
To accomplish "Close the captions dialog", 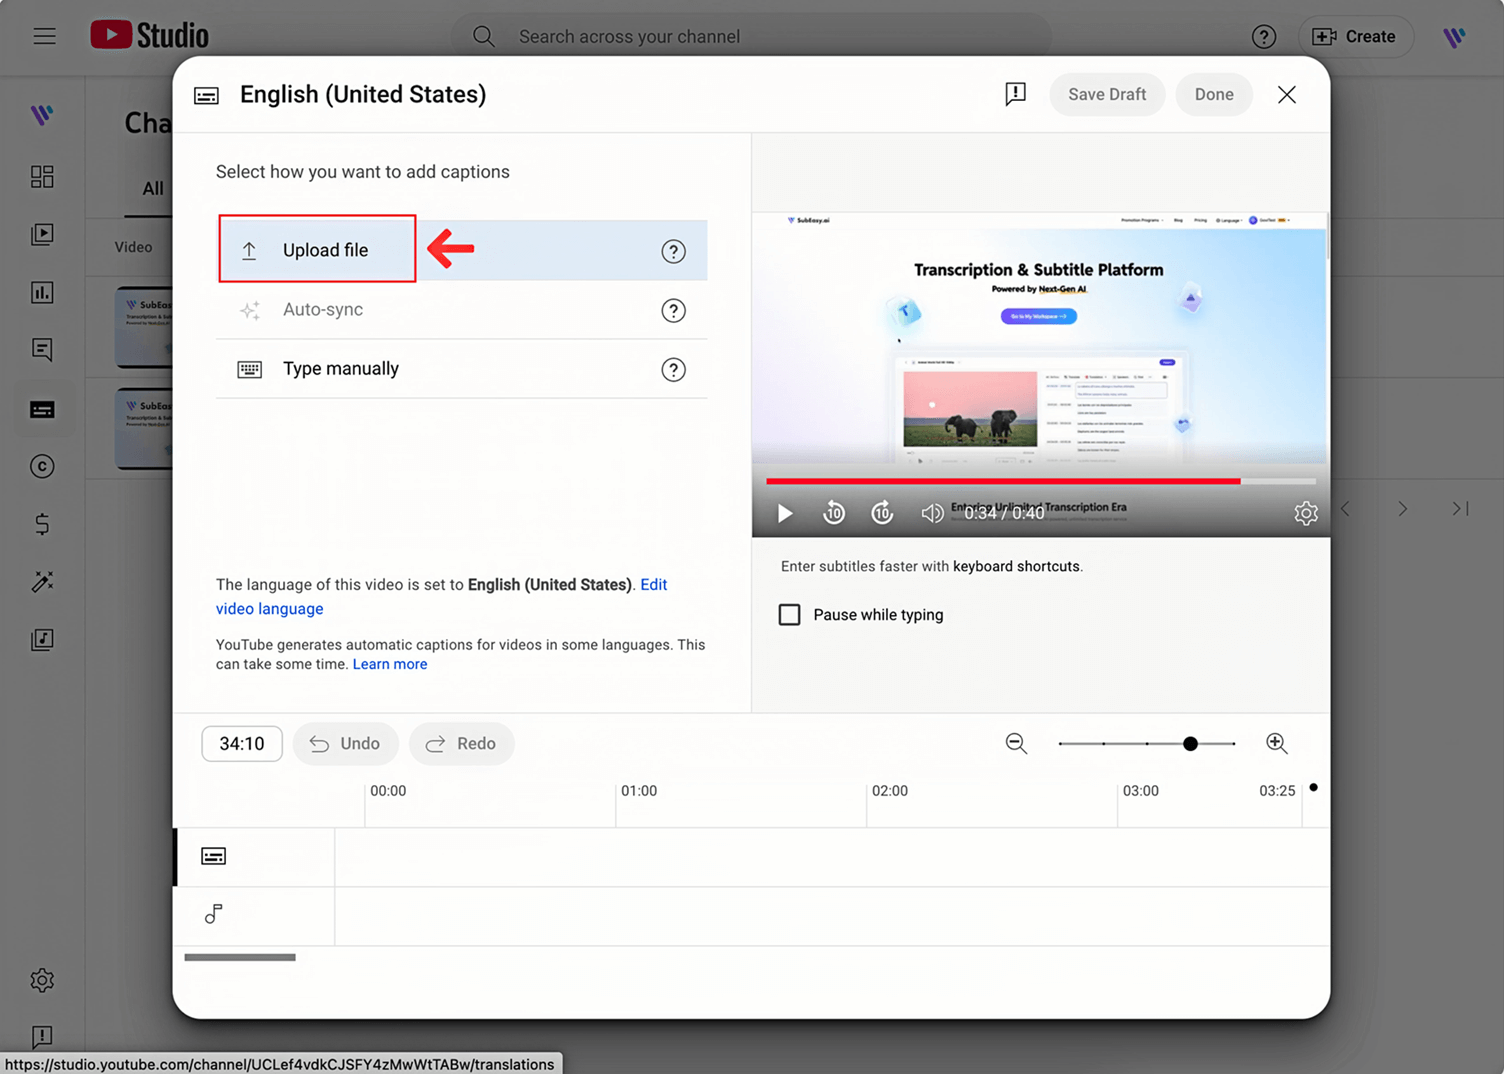I will click(1287, 94).
